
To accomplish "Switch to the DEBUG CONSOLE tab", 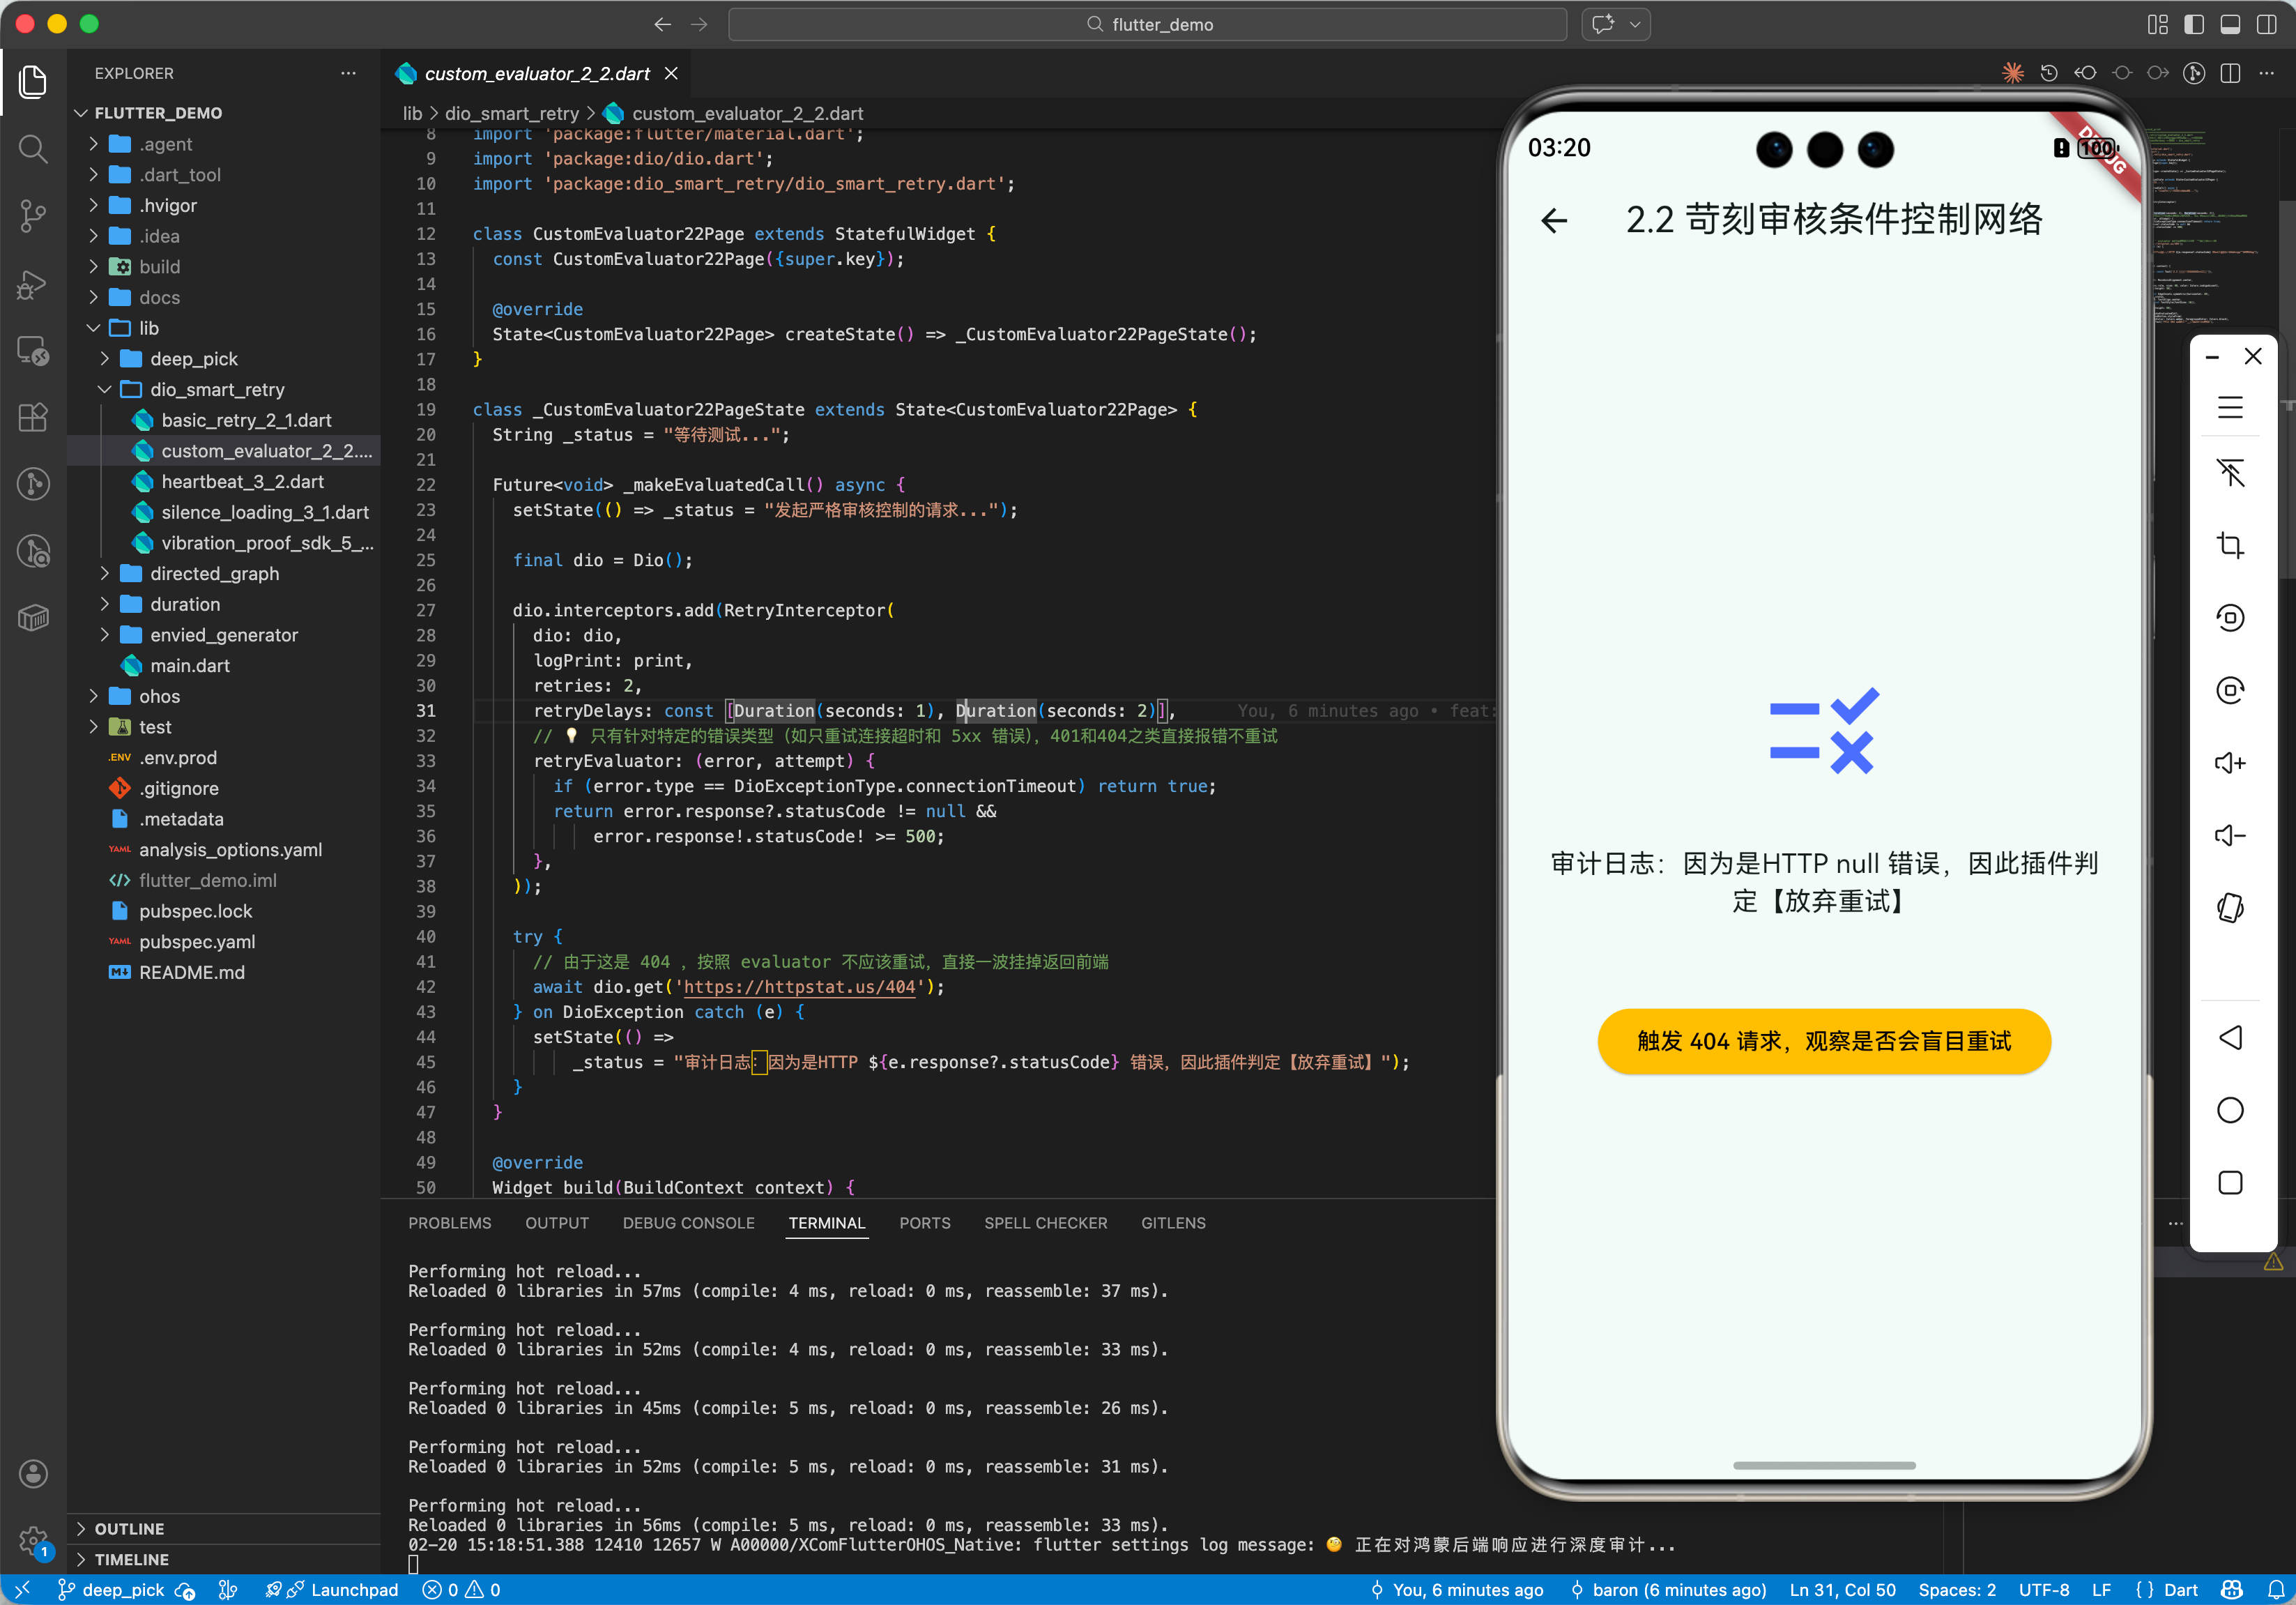I will click(688, 1223).
